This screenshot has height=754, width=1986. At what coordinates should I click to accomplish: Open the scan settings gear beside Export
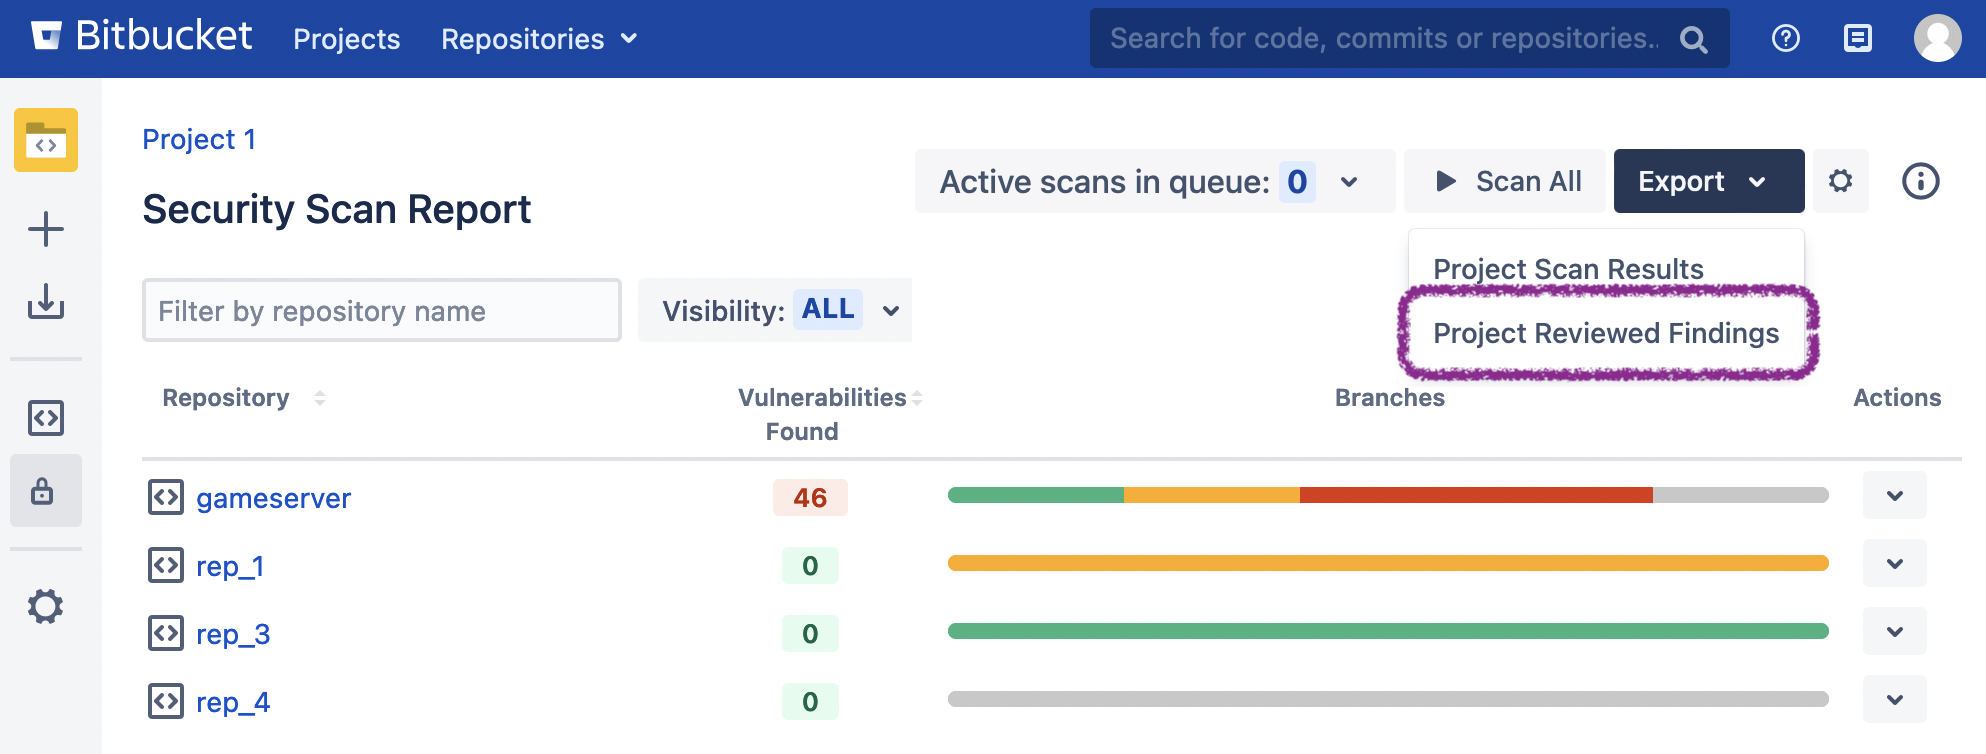[x=1840, y=181]
